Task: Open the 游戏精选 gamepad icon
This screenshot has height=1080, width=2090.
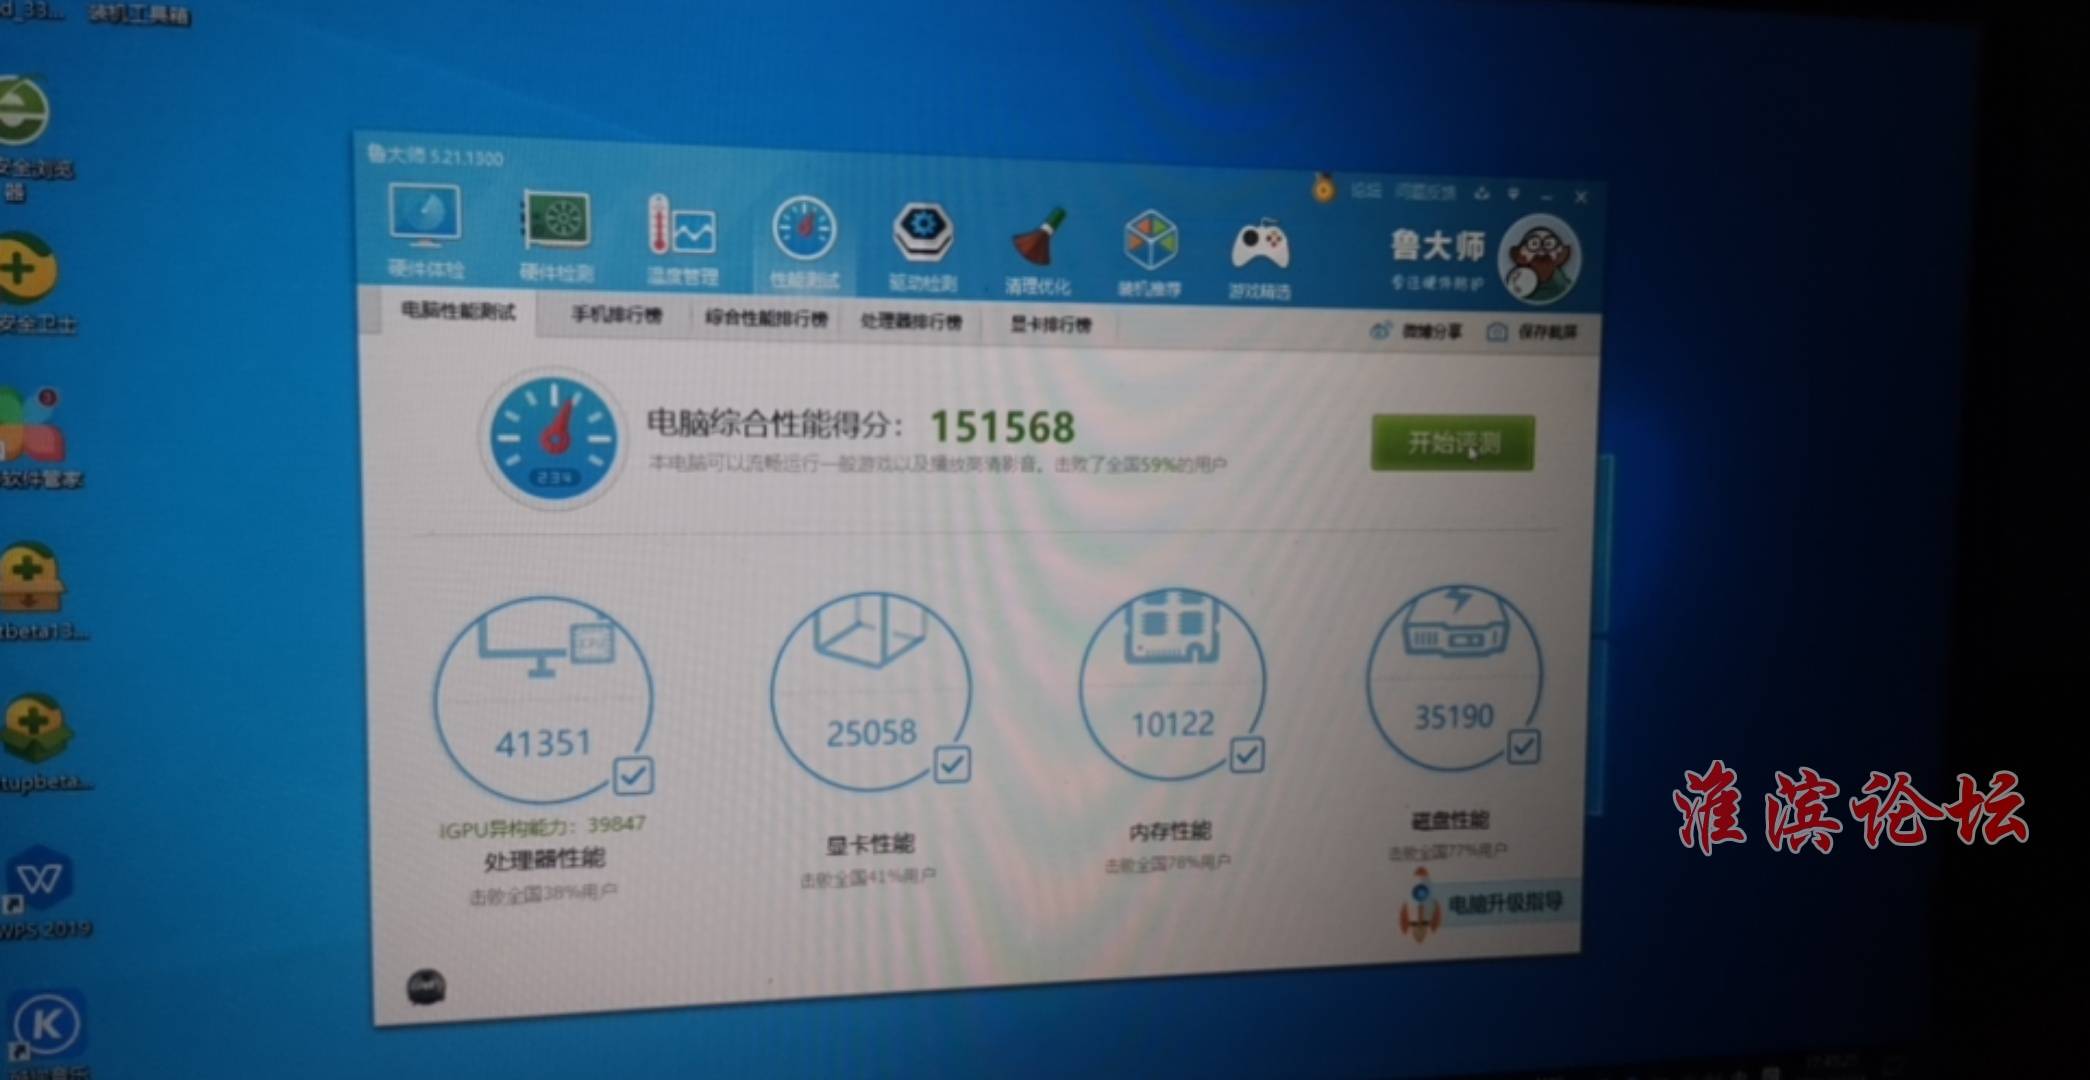Action: pyautogui.click(x=1259, y=258)
